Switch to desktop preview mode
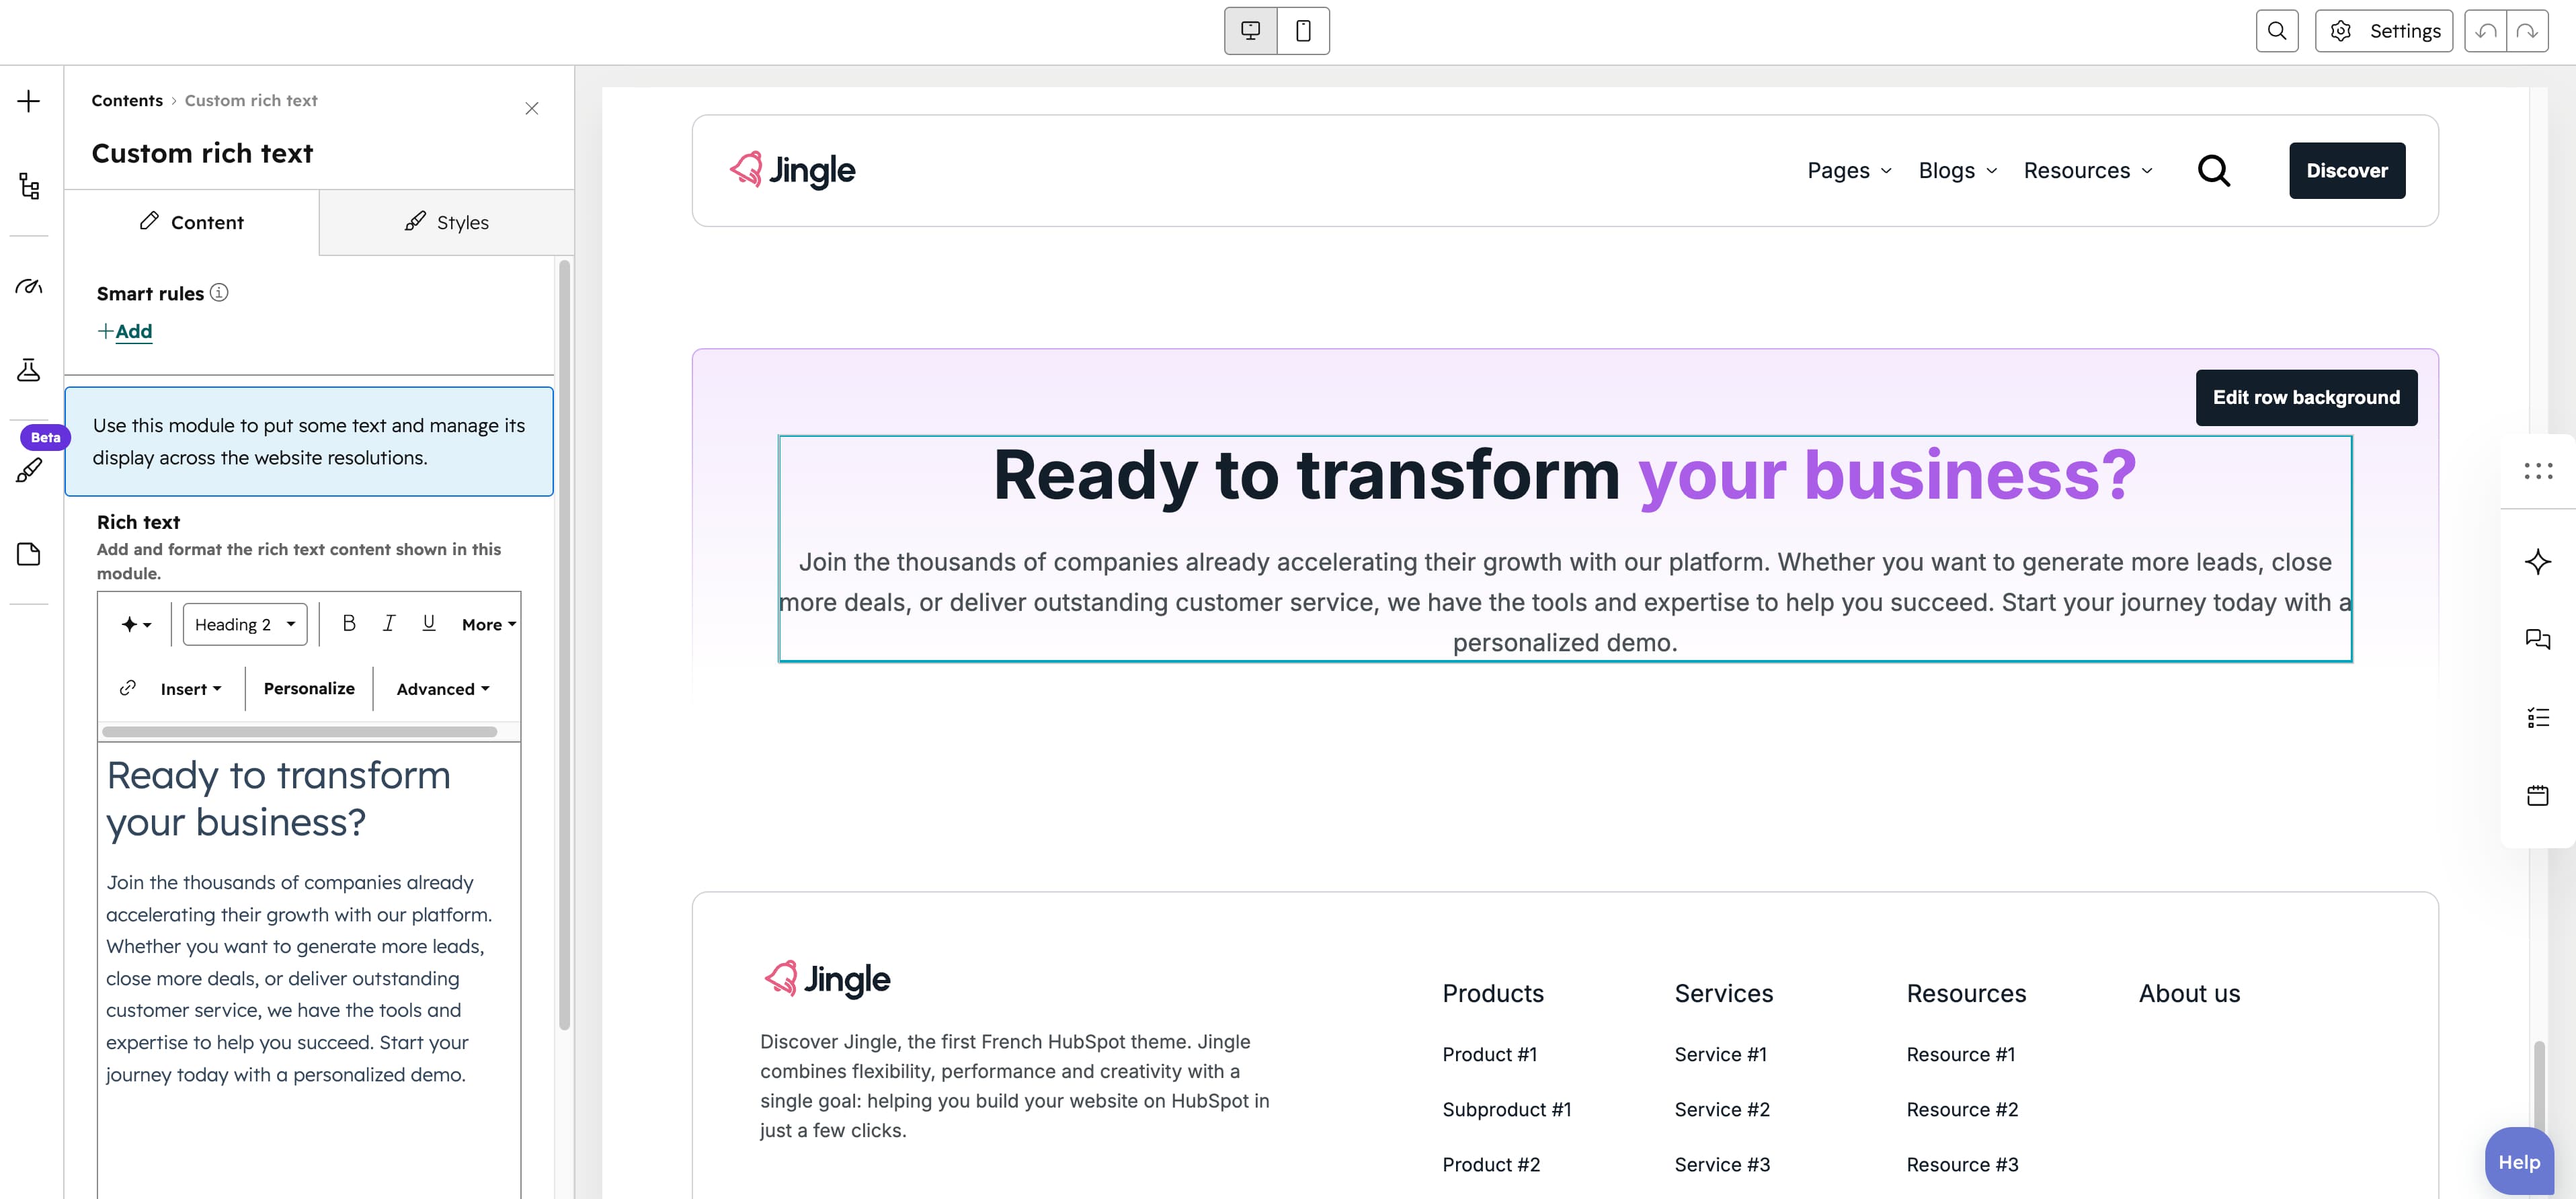 click(1250, 31)
